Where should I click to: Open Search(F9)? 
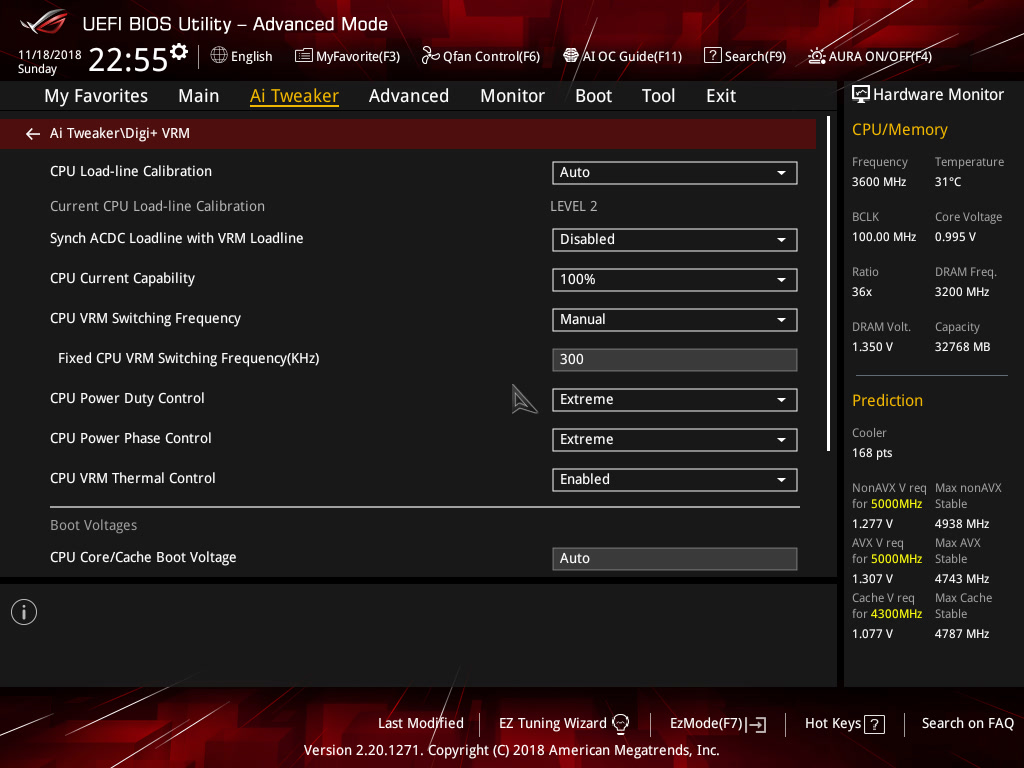tap(755, 57)
